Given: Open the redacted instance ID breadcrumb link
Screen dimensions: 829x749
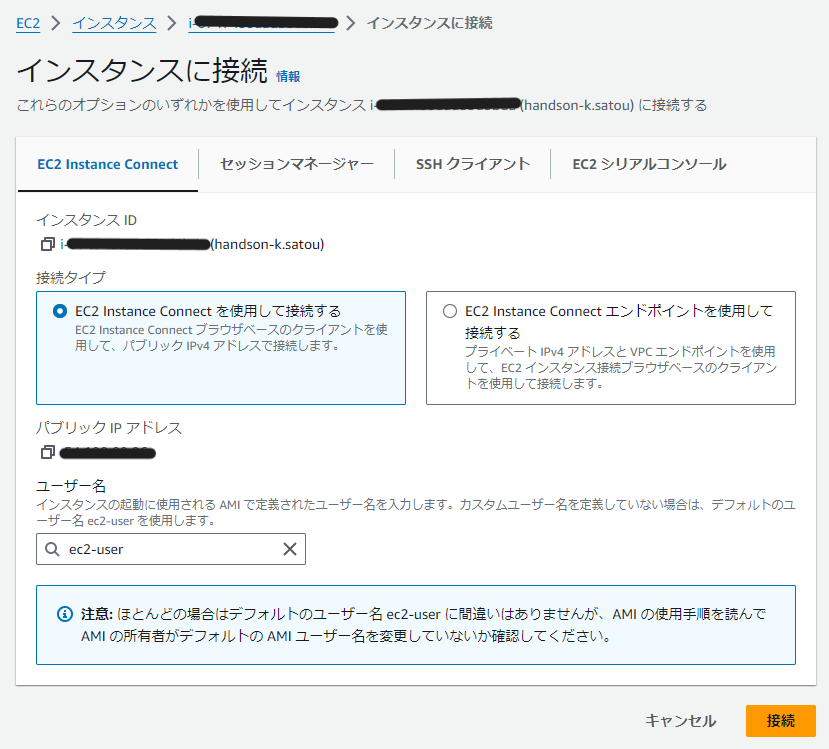Looking at the screenshot, I should click(263, 23).
